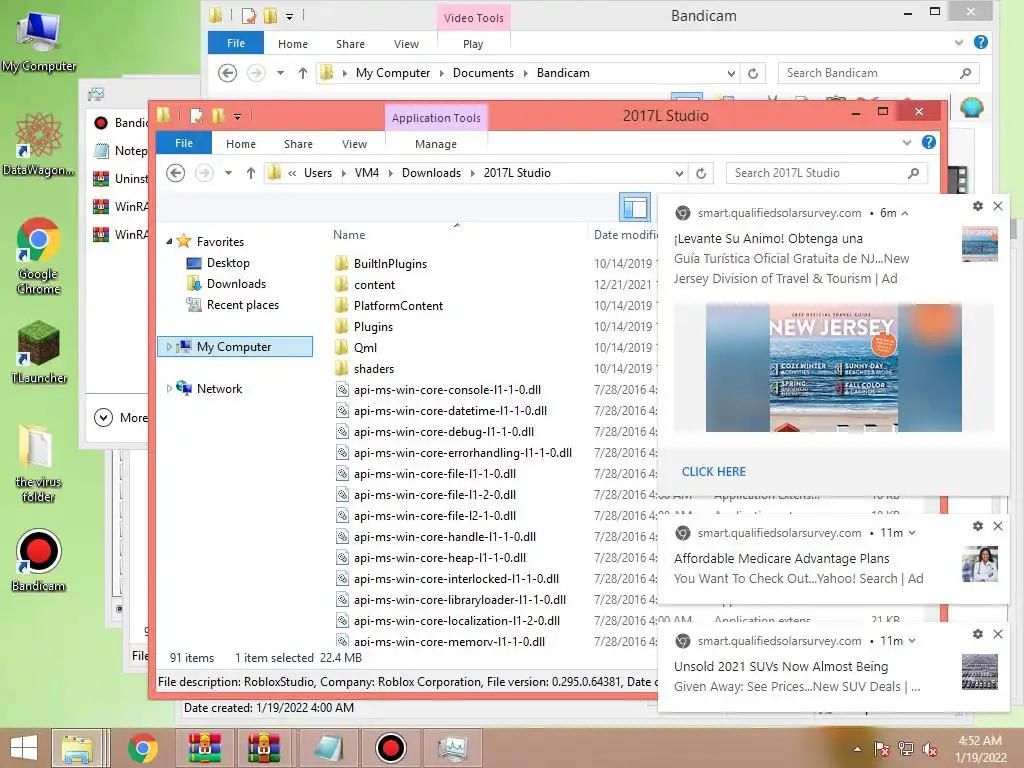The image size is (1024, 768).
Task: Open DataWagon desktop shortcut
Action: [x=39, y=144]
